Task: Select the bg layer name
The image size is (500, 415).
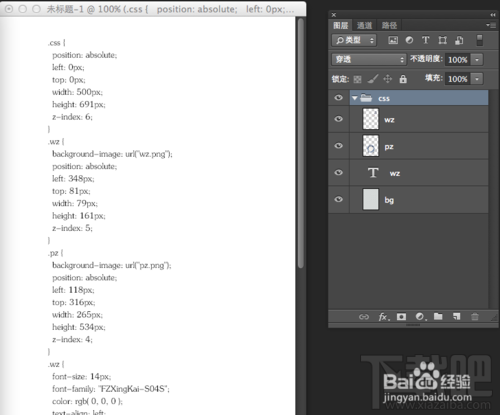Action: pyautogui.click(x=389, y=200)
